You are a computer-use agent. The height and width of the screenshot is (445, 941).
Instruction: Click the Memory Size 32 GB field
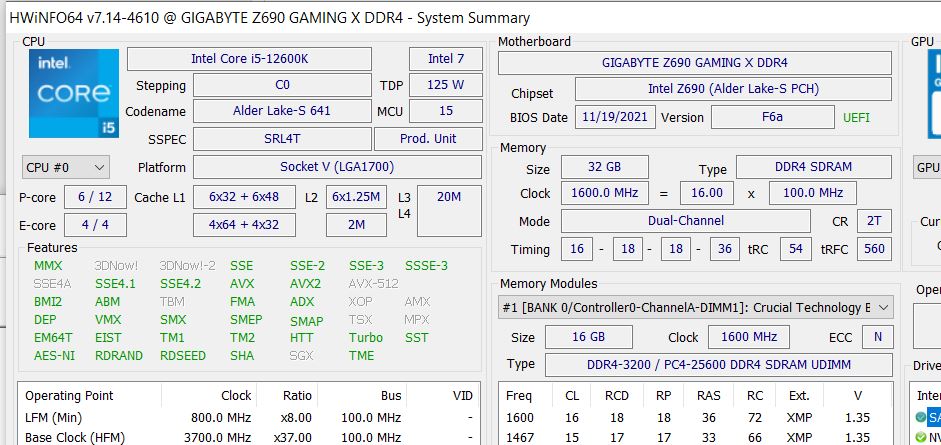point(604,167)
